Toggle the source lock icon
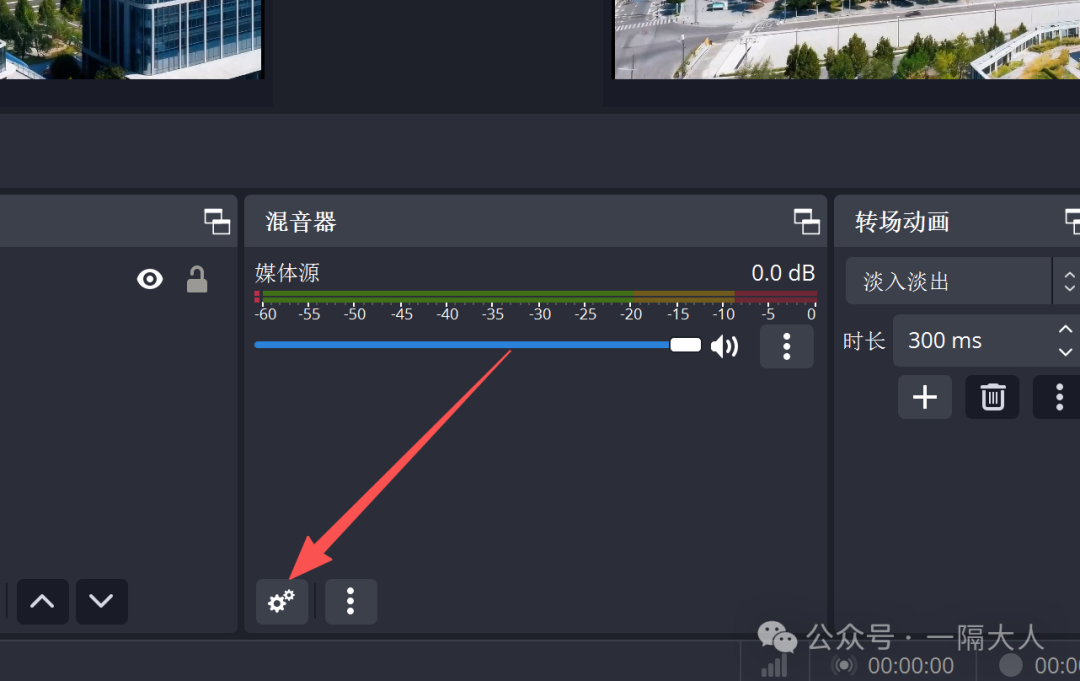This screenshot has width=1080, height=681. coord(197,280)
